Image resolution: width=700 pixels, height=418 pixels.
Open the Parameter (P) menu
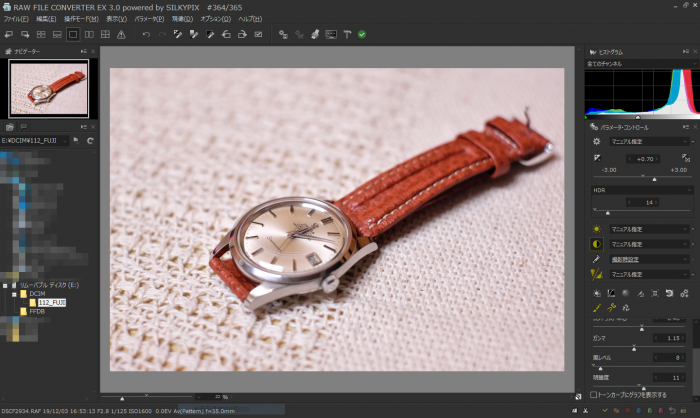coord(149,19)
